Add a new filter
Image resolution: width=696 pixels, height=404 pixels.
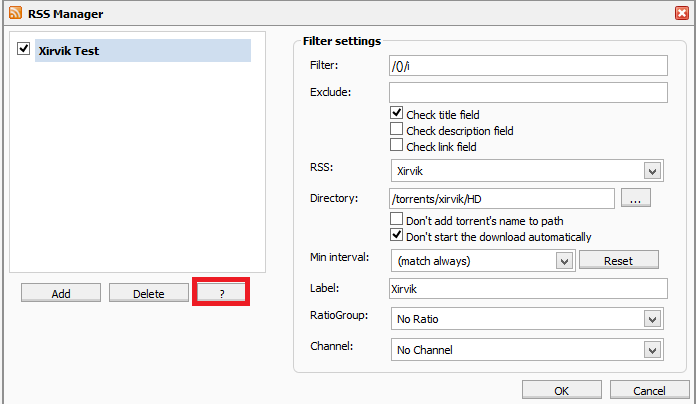coord(61,293)
